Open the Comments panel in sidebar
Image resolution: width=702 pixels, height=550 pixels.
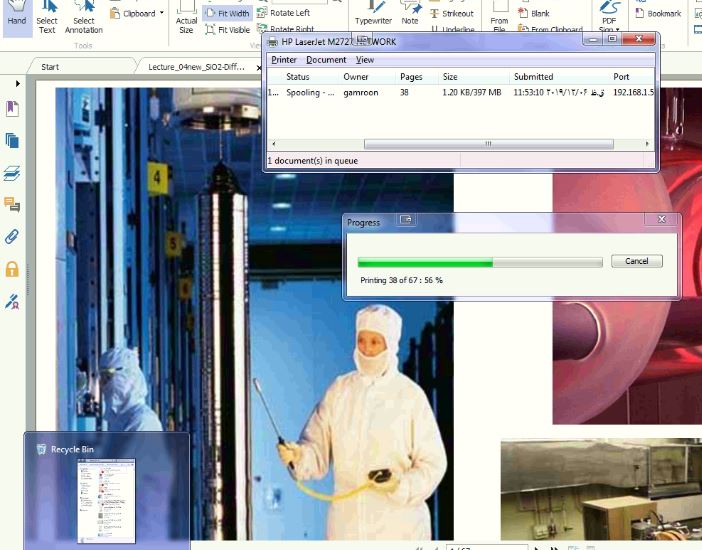[x=12, y=205]
